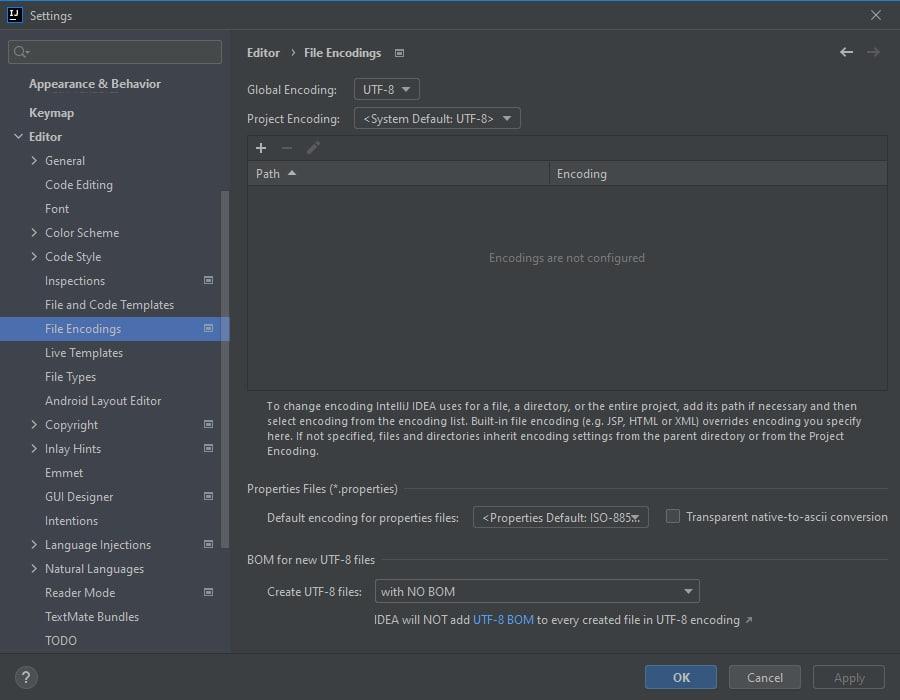Open Font settings page
Screen dimensions: 900x700
[x=57, y=209]
